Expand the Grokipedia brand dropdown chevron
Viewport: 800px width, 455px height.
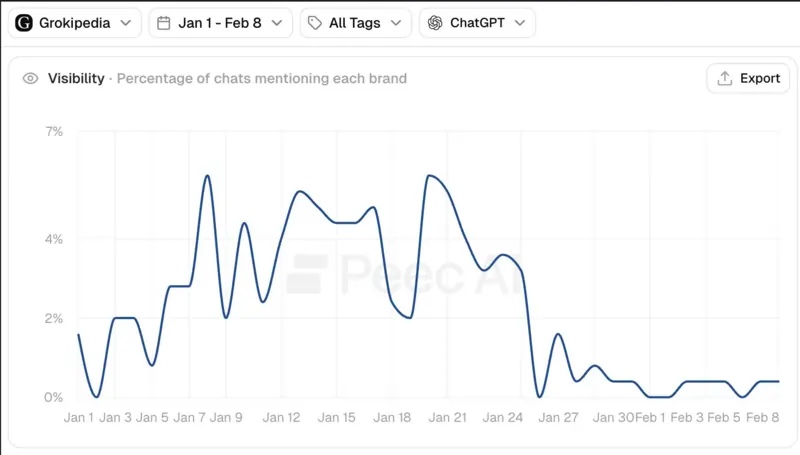tap(124, 23)
